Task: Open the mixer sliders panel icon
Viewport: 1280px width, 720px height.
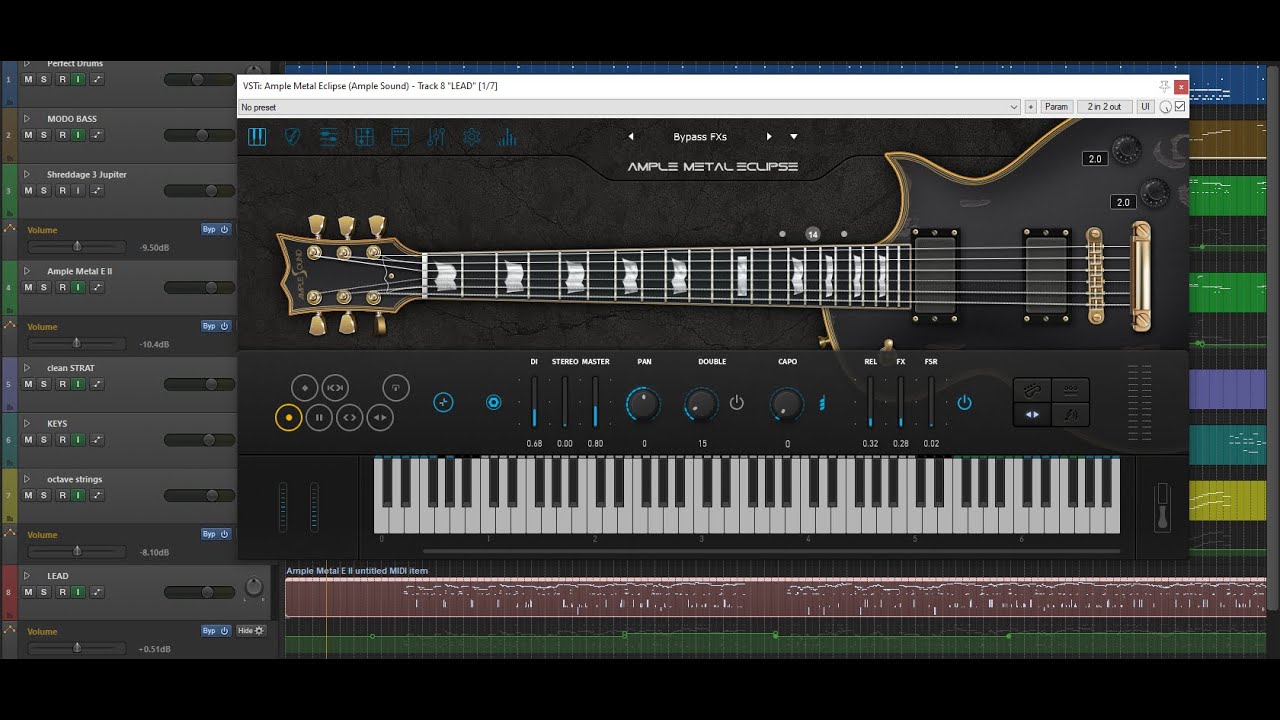Action: pyautogui.click(x=436, y=138)
